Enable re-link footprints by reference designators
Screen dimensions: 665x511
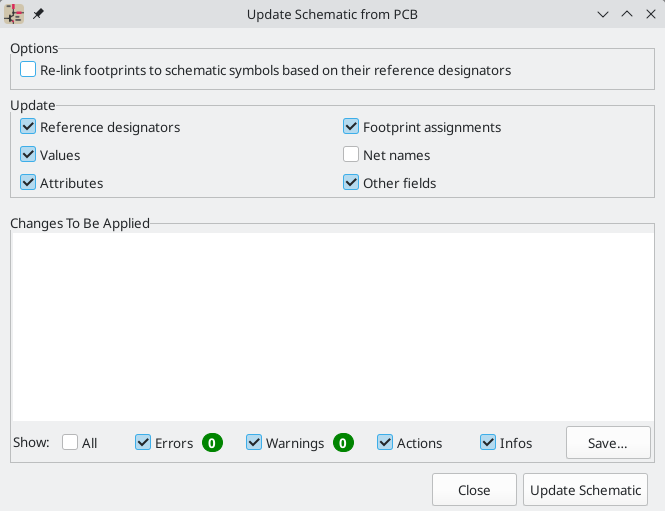[28, 70]
